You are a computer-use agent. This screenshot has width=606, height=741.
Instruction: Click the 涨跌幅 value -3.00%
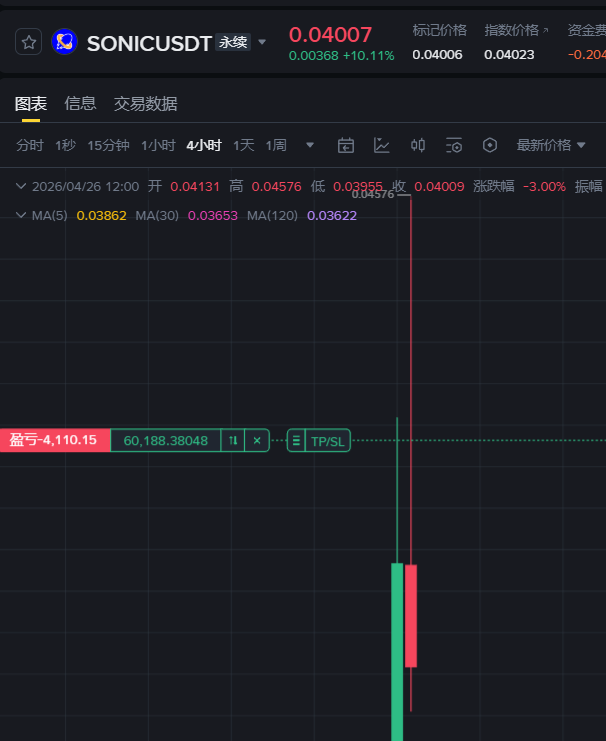(x=544, y=186)
